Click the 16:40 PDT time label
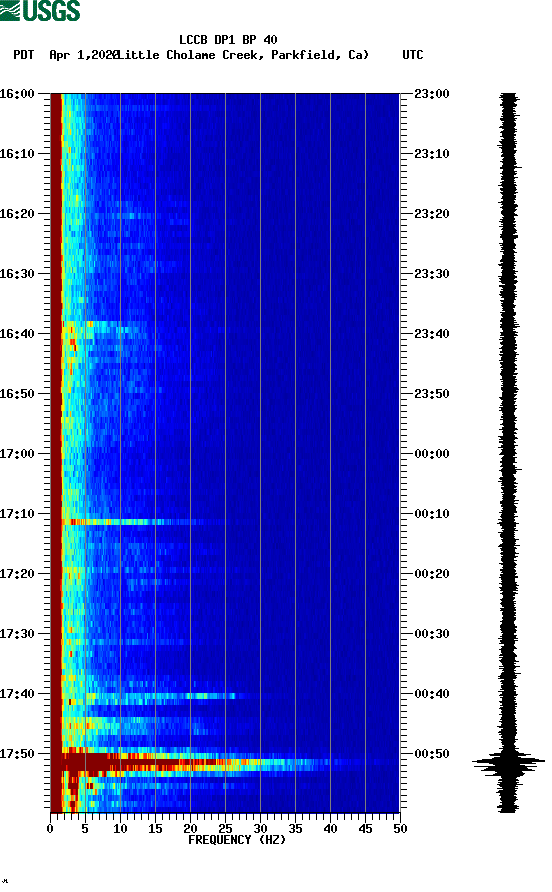This screenshot has width=552, height=892. click(x=17, y=334)
